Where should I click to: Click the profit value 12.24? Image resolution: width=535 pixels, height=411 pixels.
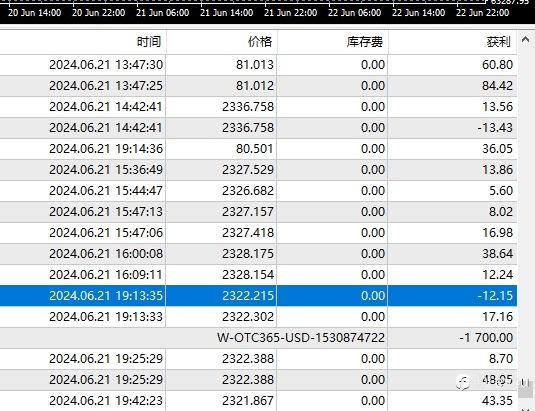[497, 275]
